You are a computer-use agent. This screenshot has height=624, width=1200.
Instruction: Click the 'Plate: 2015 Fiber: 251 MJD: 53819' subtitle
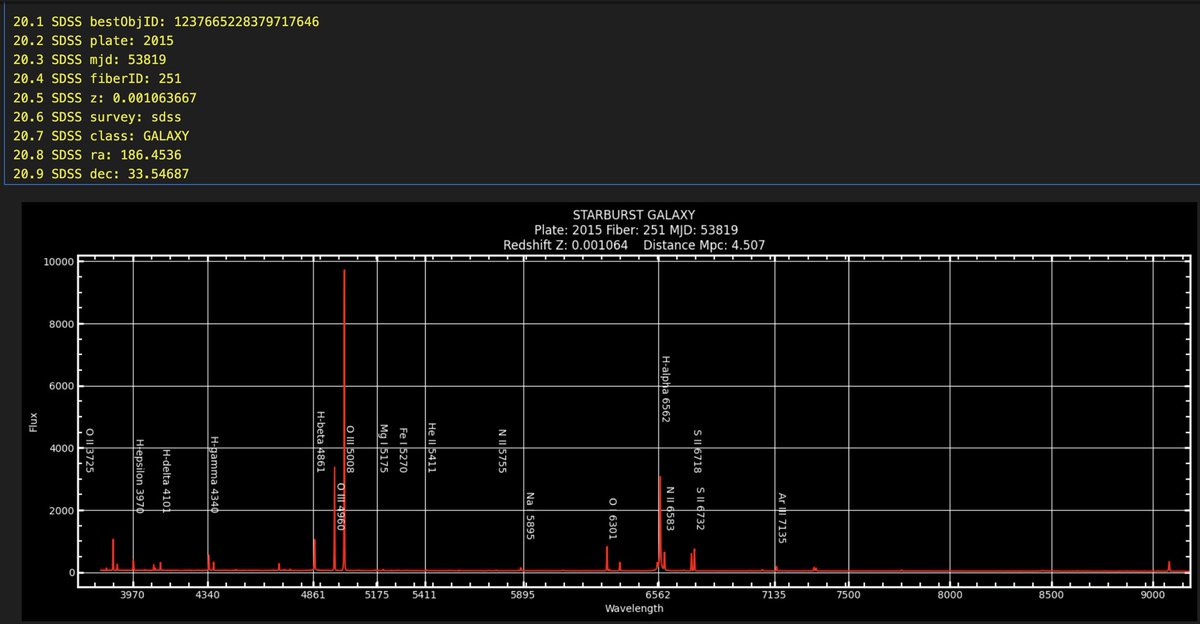636,230
